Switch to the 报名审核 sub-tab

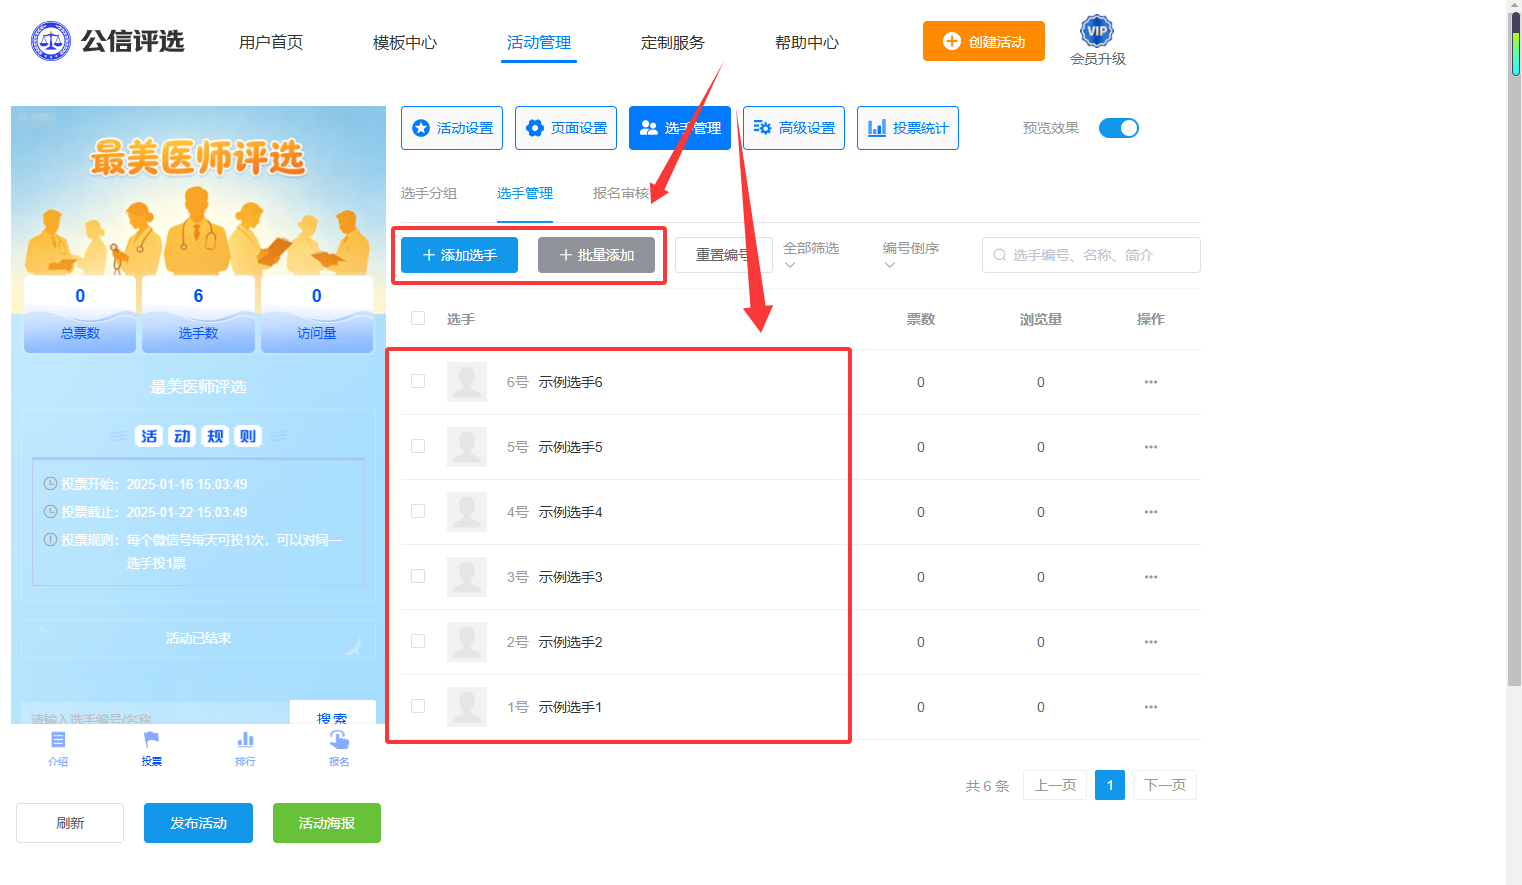pos(621,193)
